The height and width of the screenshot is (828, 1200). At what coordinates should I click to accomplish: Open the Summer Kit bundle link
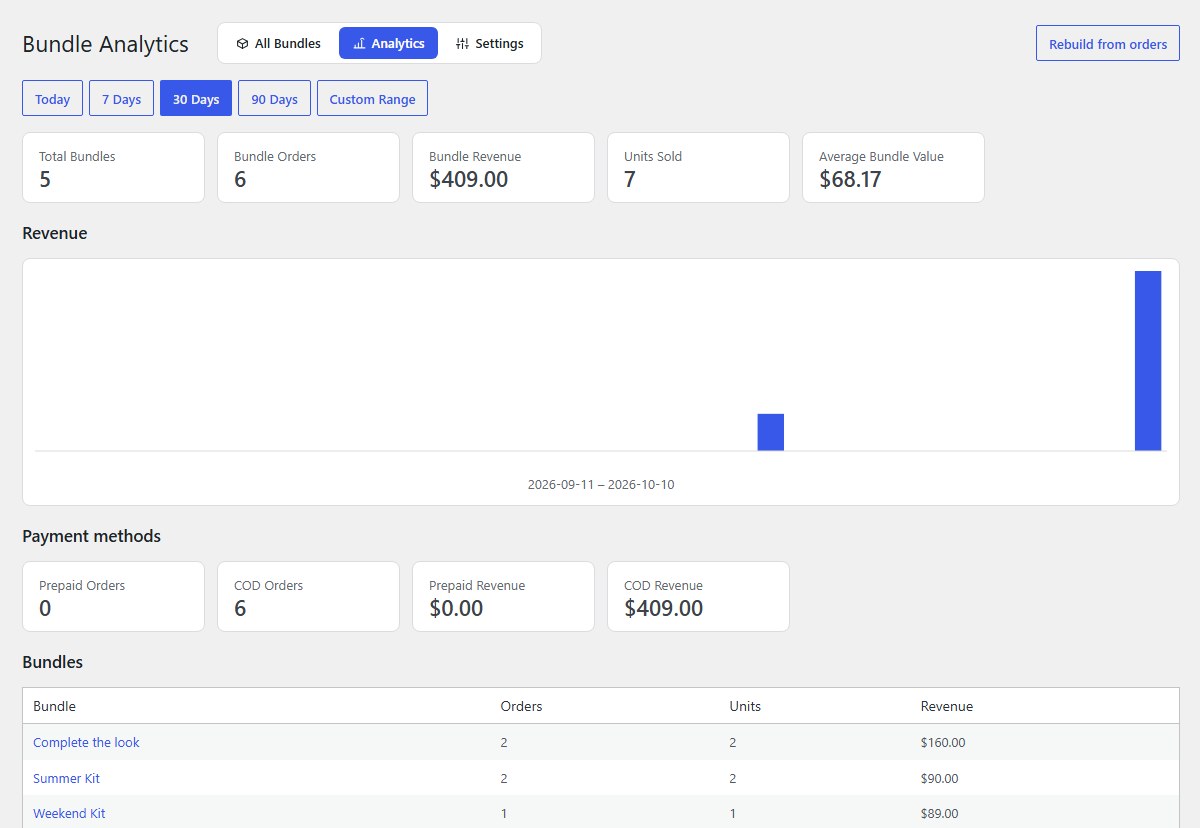(66, 778)
